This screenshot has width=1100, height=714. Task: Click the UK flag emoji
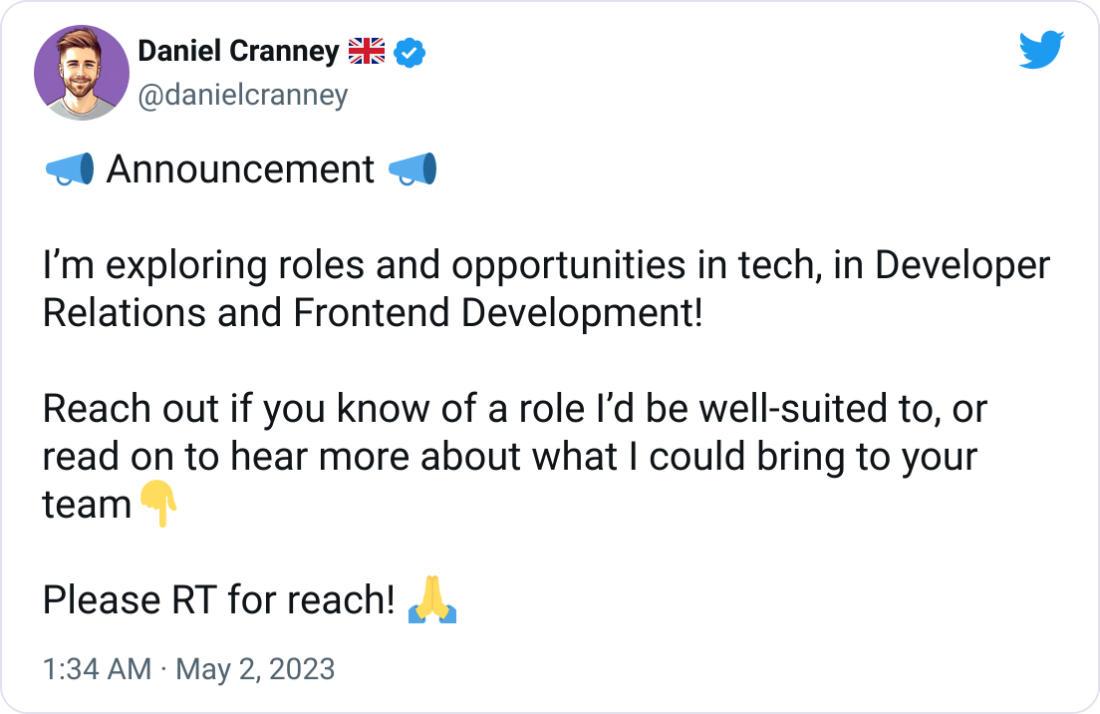pyautogui.click(x=368, y=51)
